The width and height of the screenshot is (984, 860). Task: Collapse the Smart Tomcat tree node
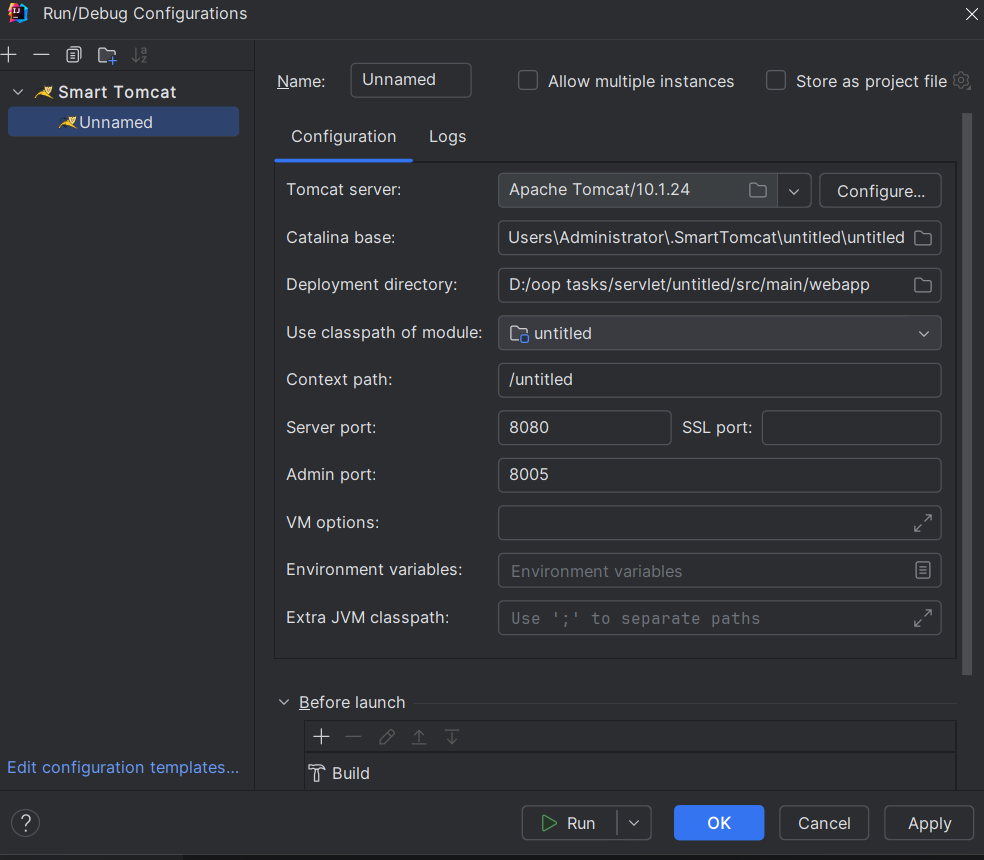tap(18, 92)
